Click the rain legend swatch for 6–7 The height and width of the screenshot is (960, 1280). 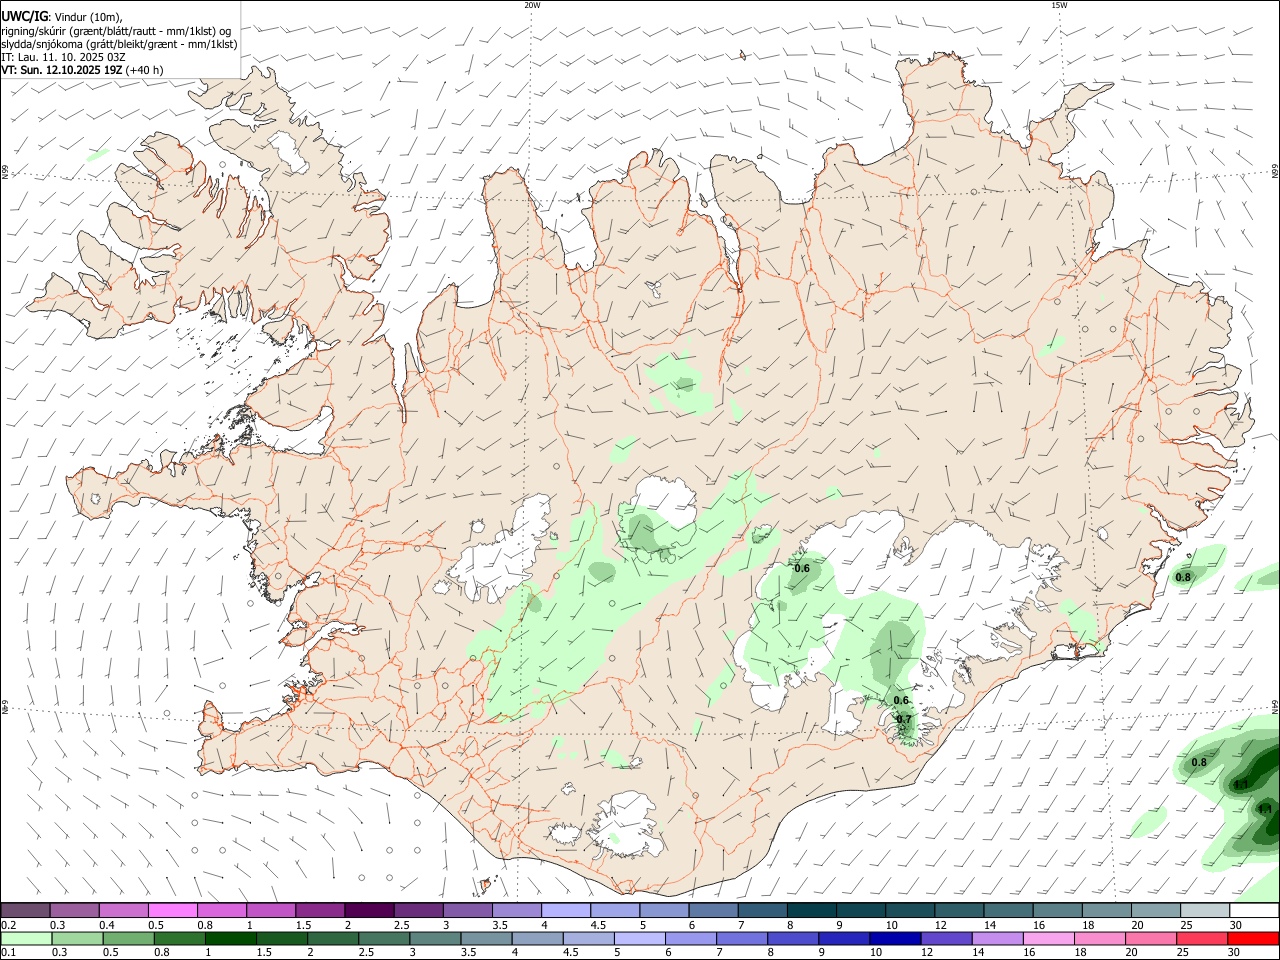point(690,938)
